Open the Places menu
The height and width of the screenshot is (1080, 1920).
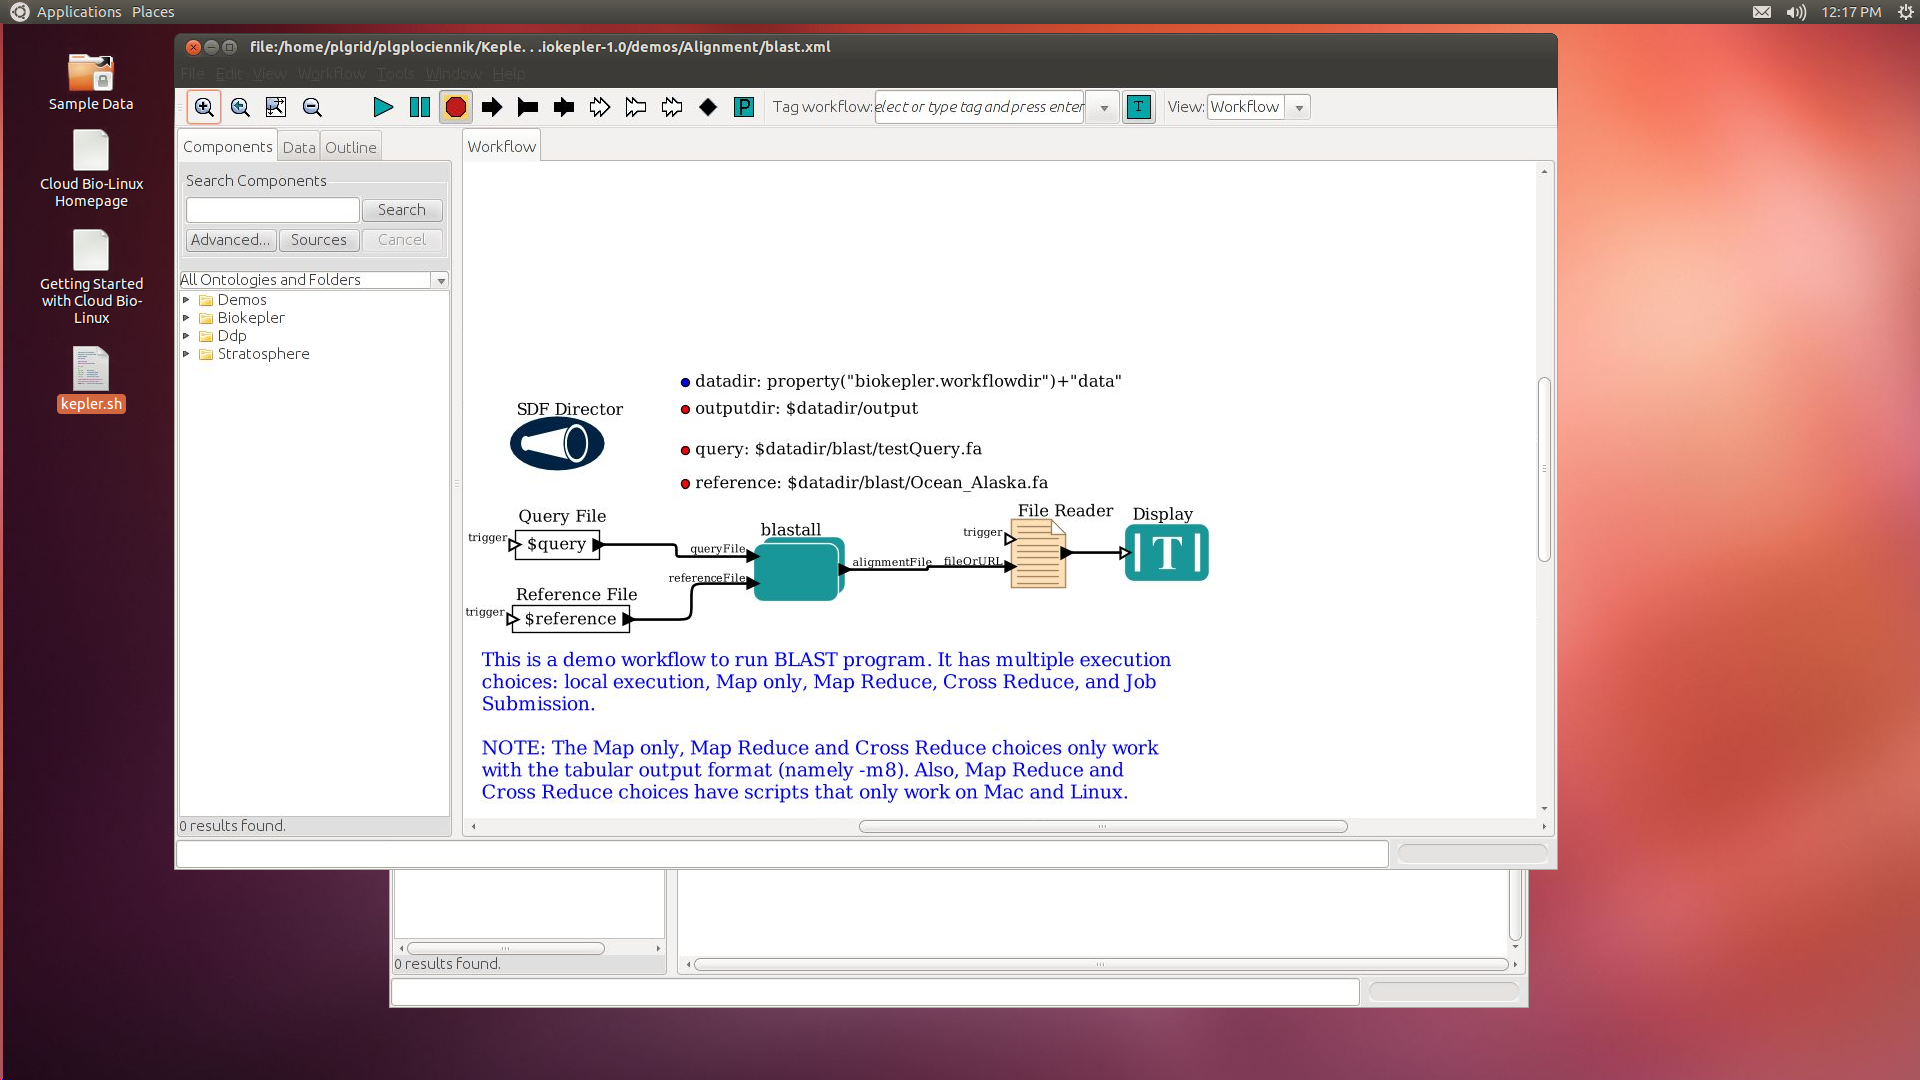(x=153, y=12)
